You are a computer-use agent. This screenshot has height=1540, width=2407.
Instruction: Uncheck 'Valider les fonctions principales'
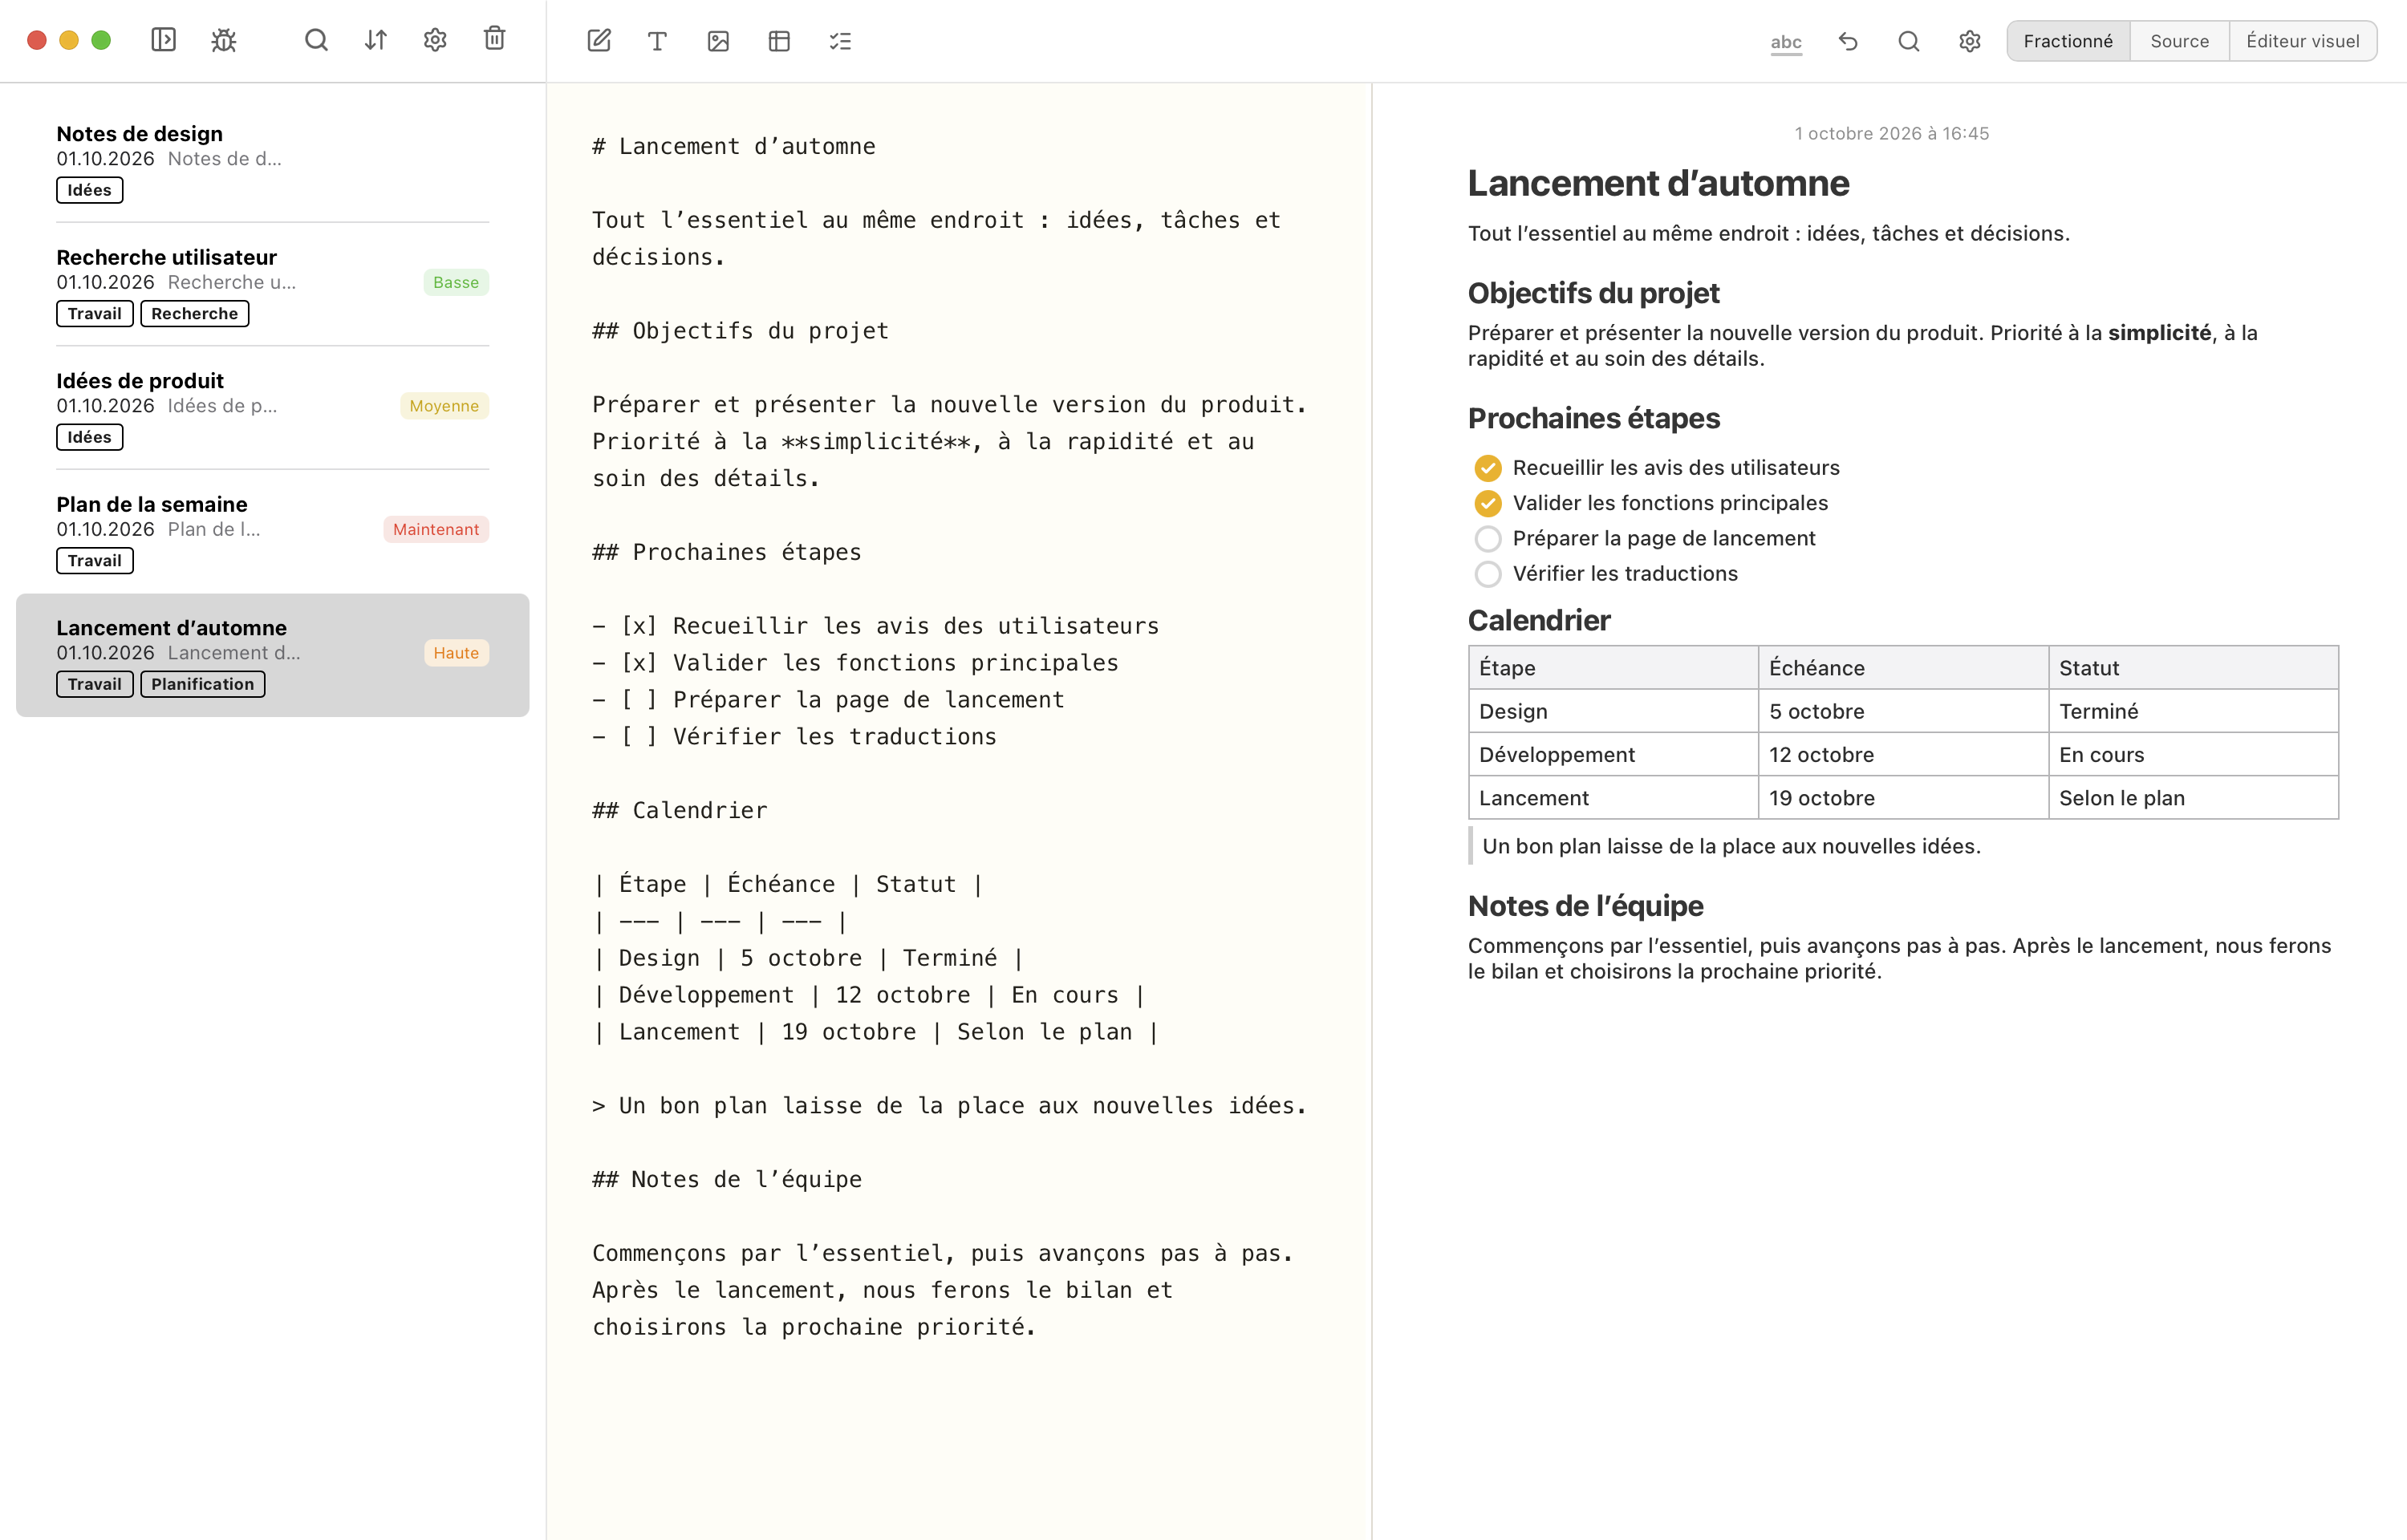pyautogui.click(x=1488, y=503)
